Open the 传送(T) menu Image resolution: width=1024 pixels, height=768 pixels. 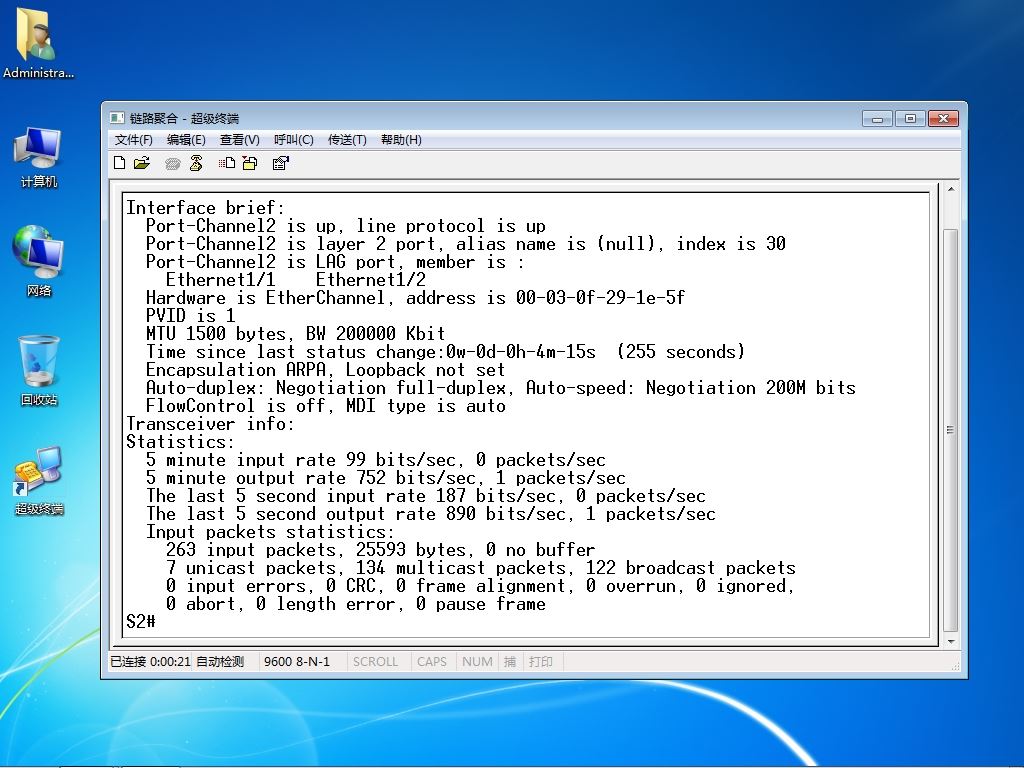[x=347, y=140]
